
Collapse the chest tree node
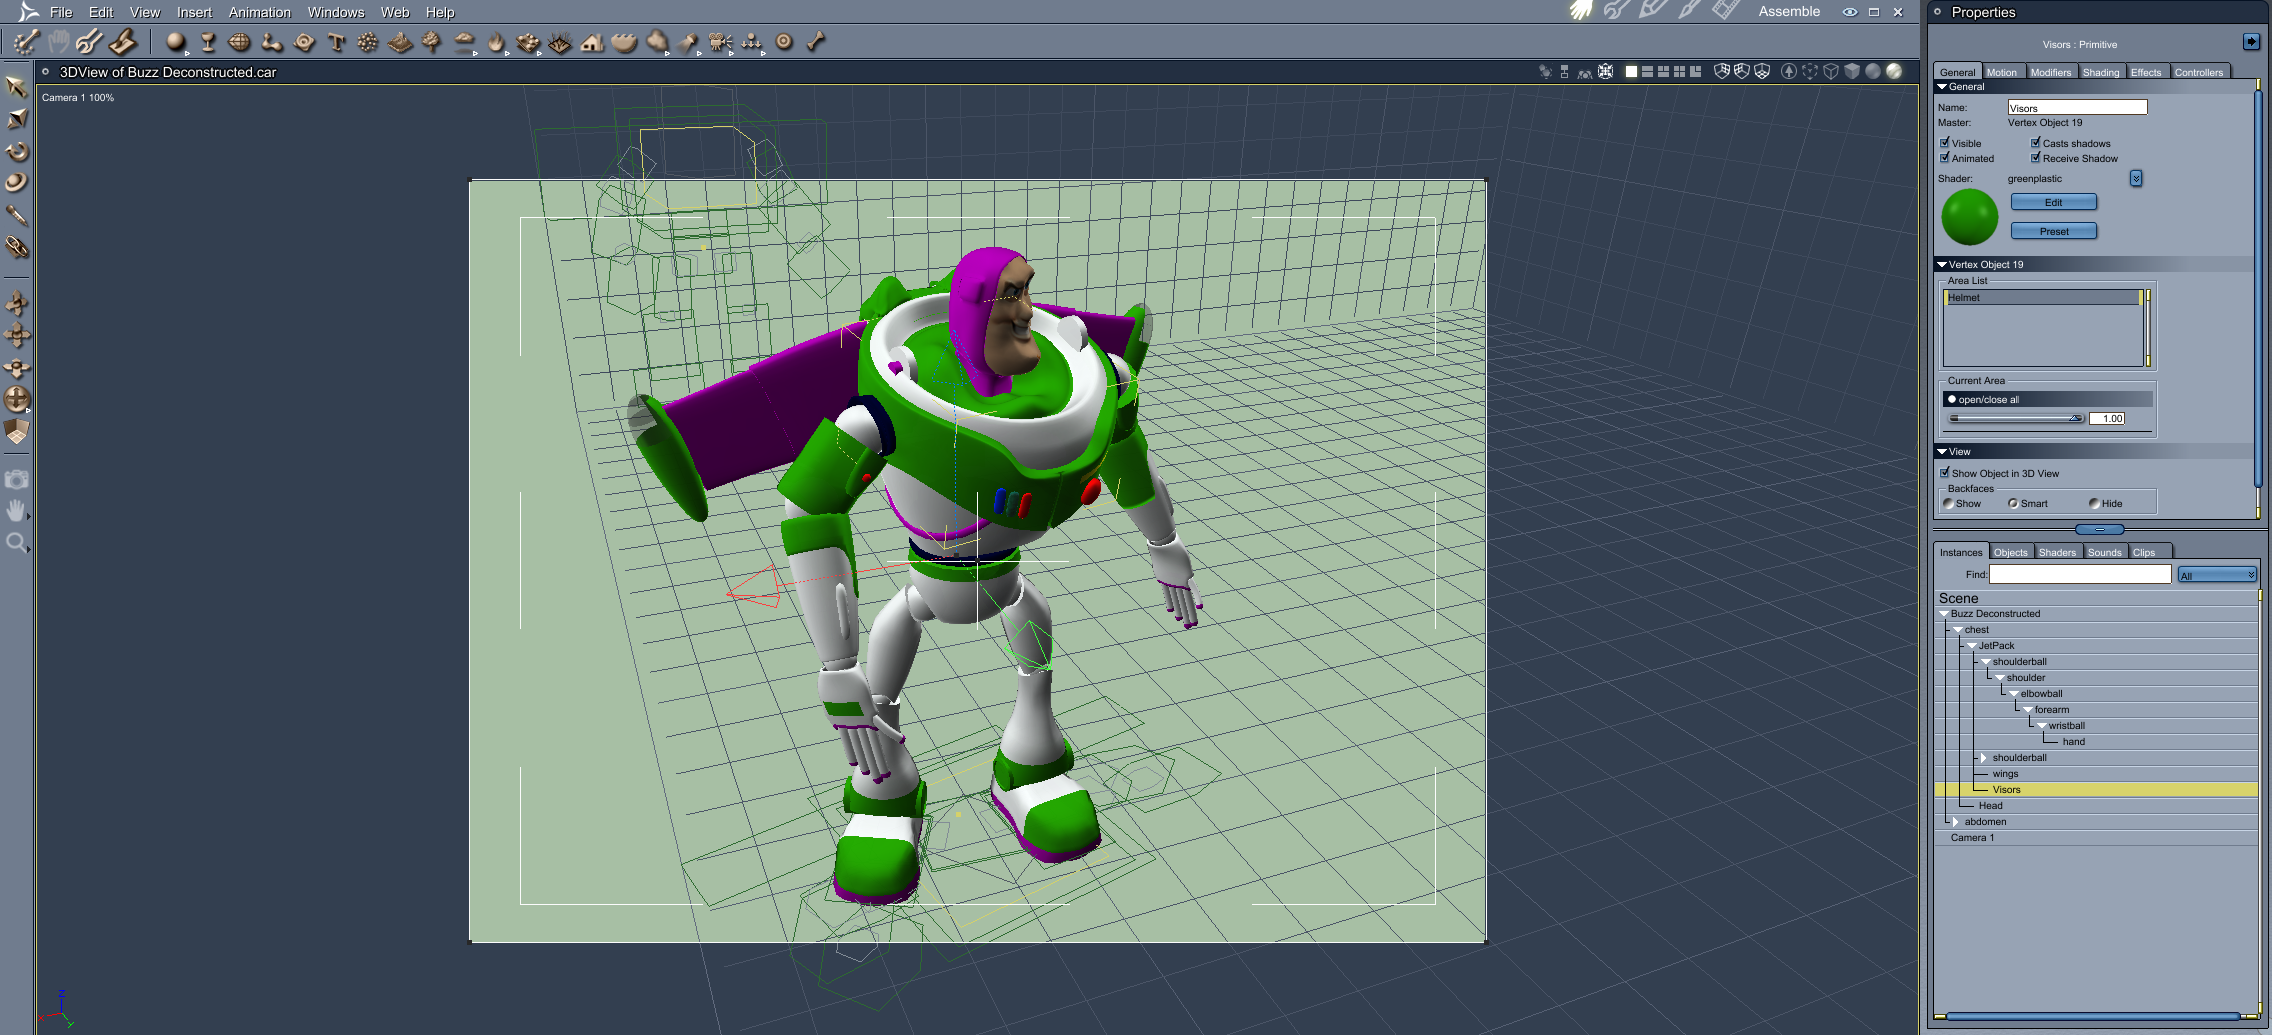1958,630
